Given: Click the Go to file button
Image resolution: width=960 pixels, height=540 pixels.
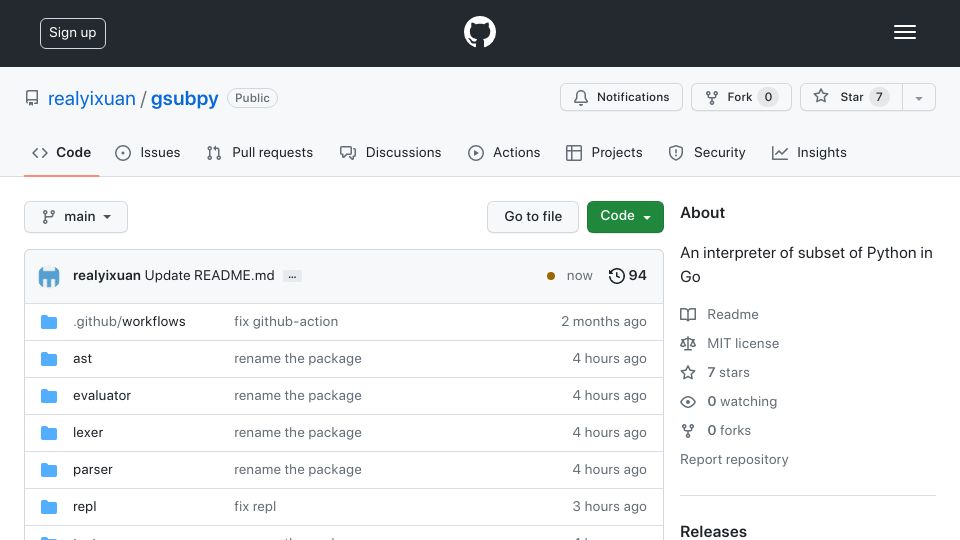Looking at the screenshot, I should tap(533, 217).
